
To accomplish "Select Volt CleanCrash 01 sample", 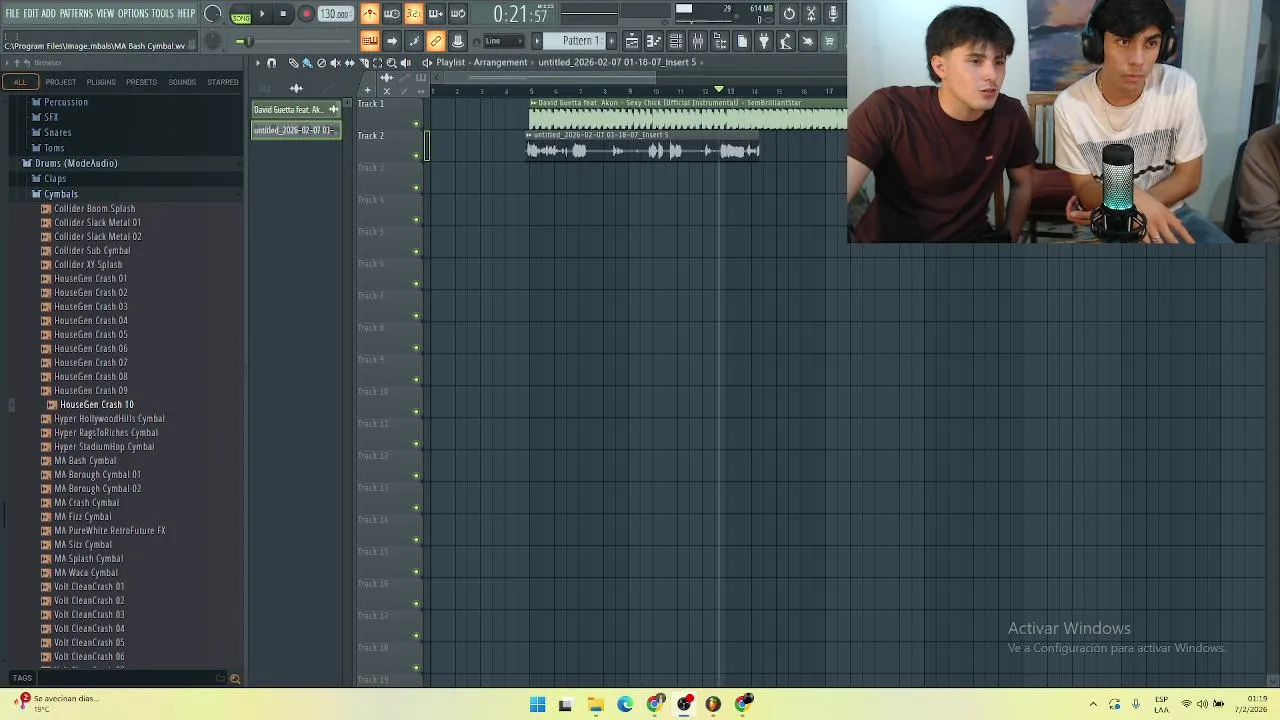I will (89, 587).
